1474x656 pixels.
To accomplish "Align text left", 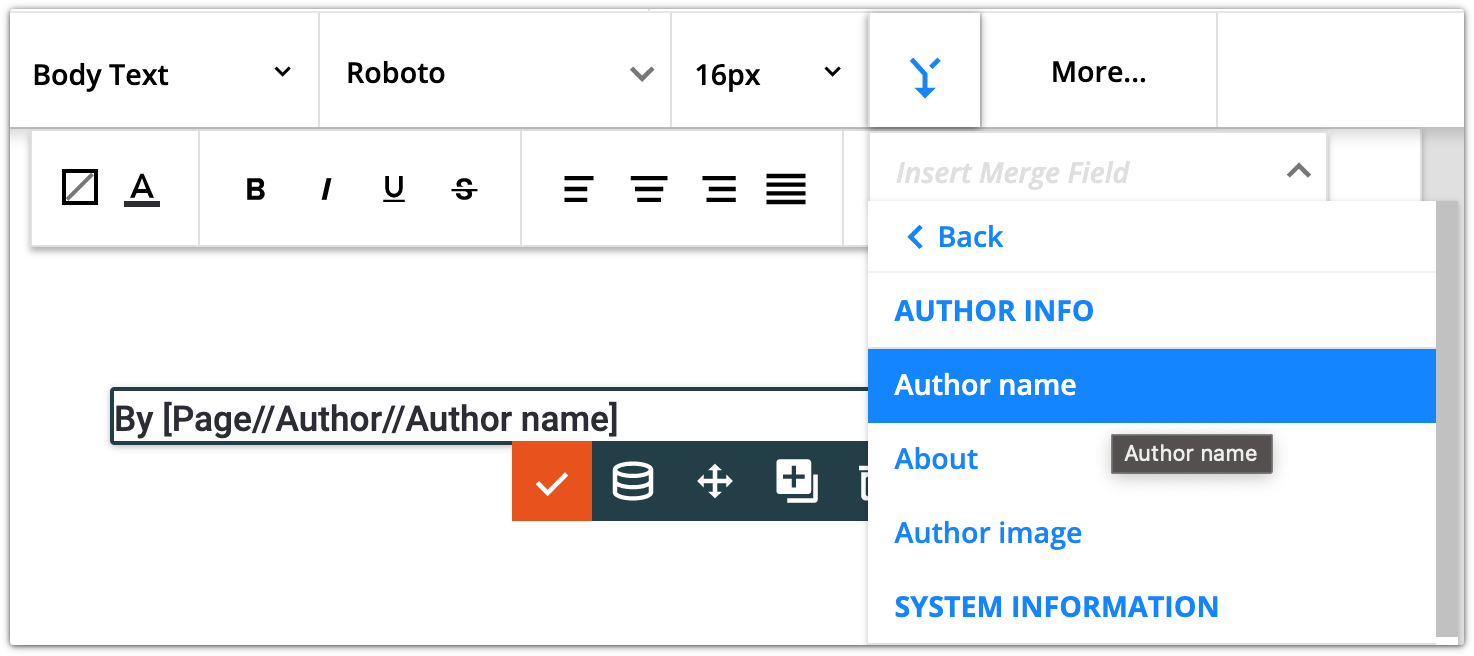I will [x=578, y=189].
